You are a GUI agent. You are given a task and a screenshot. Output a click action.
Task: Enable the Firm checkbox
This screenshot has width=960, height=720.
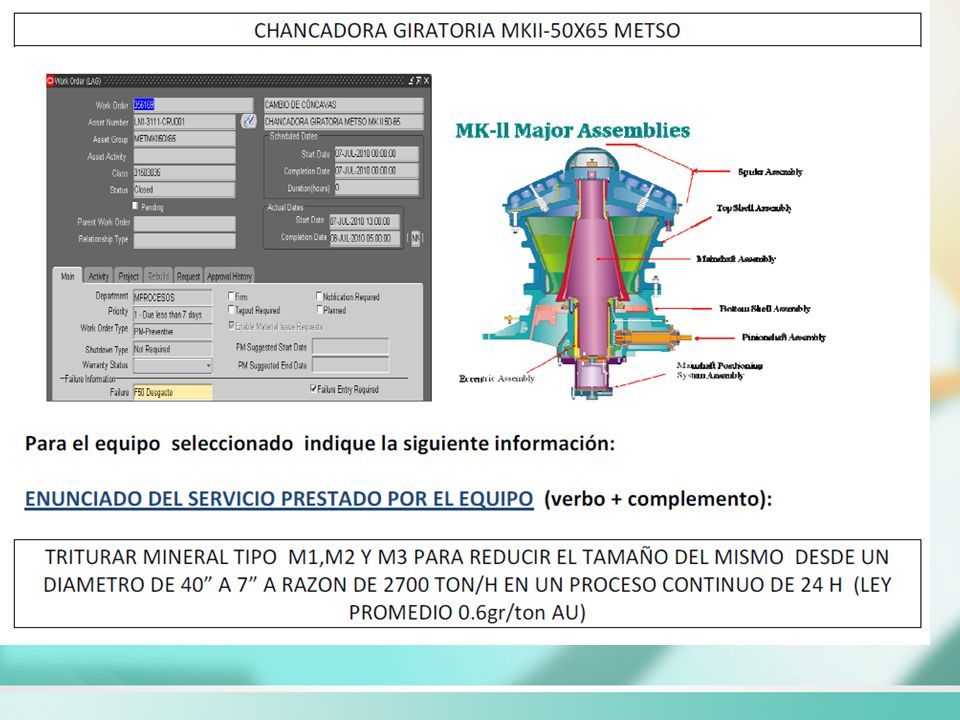click(x=231, y=296)
